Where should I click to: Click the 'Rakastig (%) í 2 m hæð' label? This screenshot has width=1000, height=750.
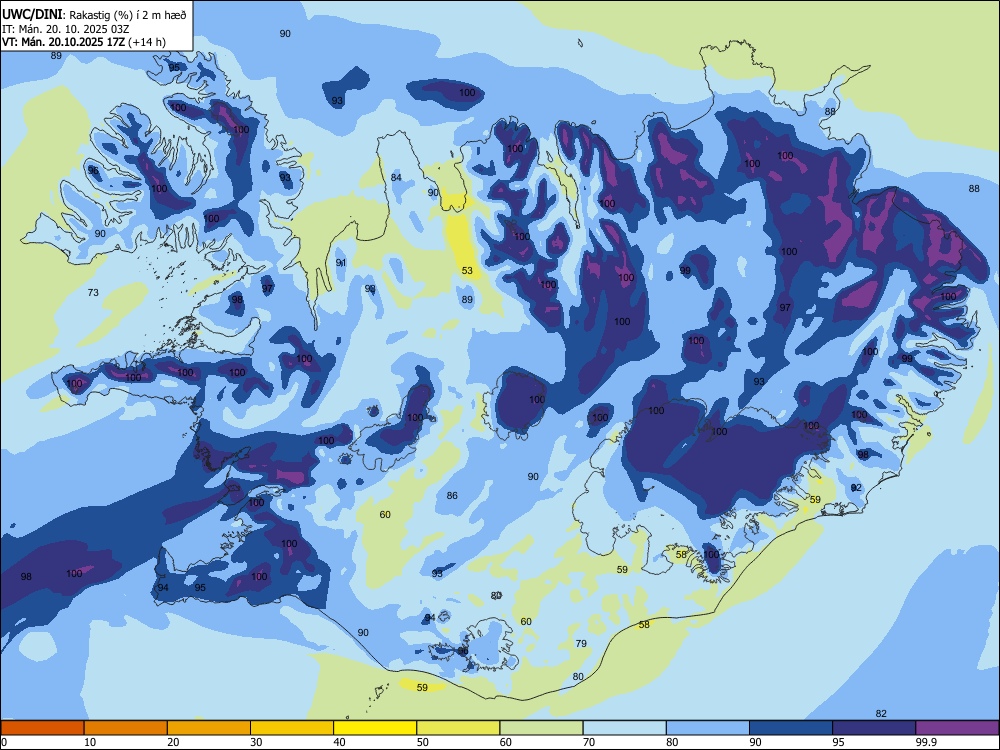[x=128, y=15]
